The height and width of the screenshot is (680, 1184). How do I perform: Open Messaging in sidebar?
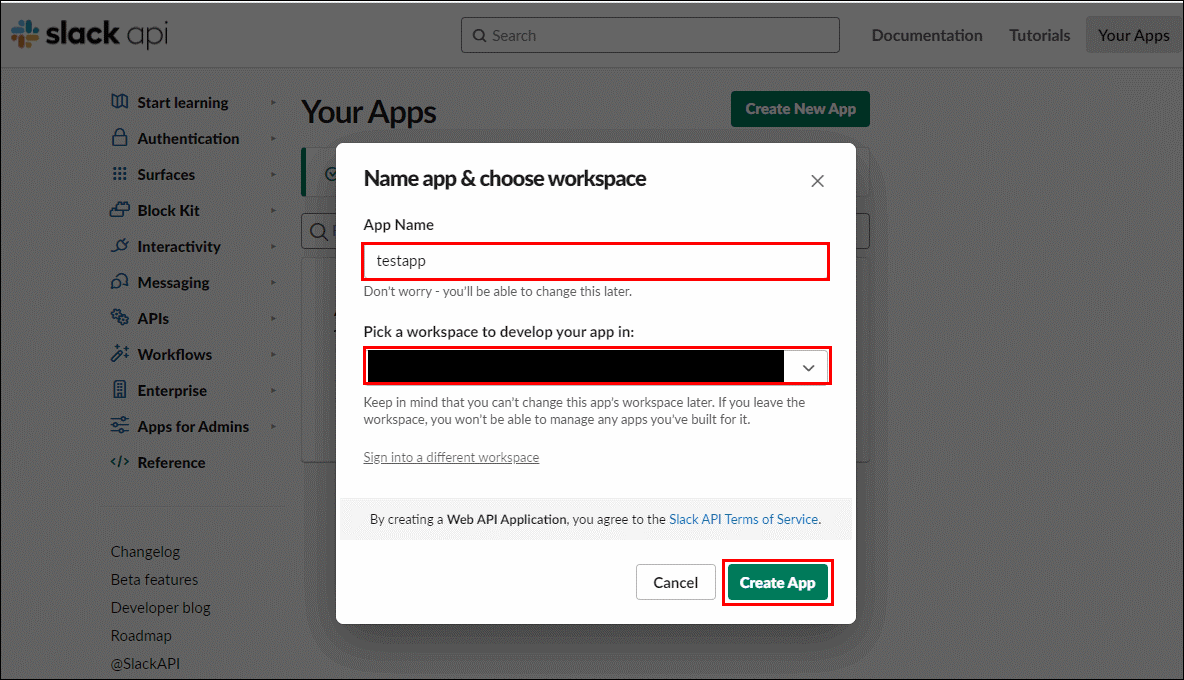pyautogui.click(x=173, y=282)
